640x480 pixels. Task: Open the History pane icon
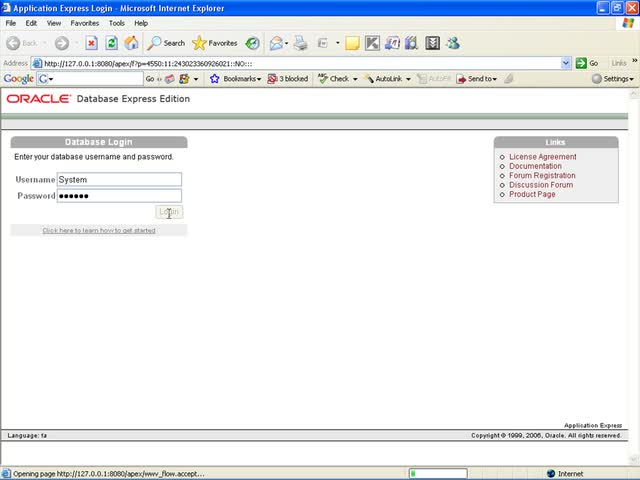pyautogui.click(x=253, y=43)
